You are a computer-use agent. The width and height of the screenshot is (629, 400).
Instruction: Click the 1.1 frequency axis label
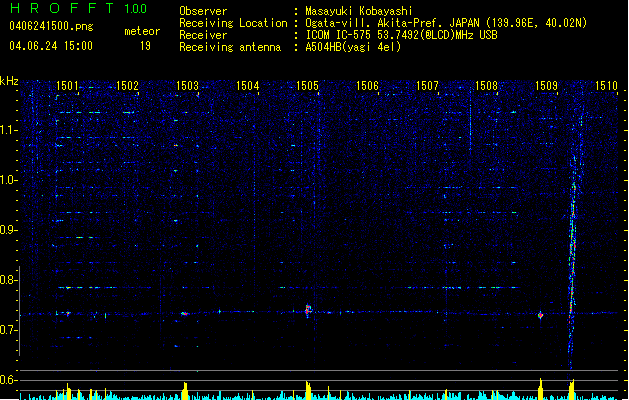[x=8, y=130]
